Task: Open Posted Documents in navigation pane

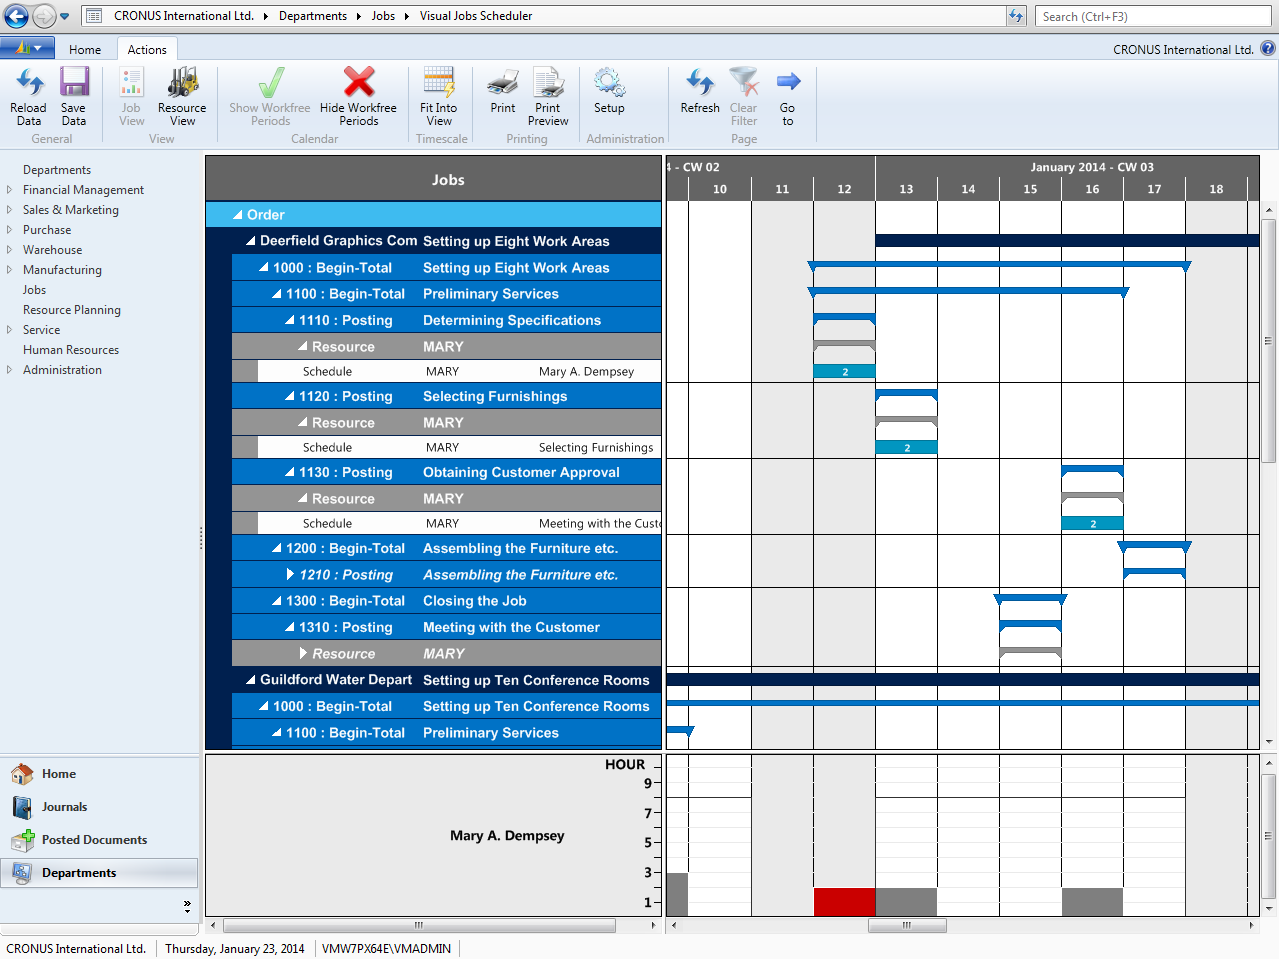Action: tap(94, 840)
